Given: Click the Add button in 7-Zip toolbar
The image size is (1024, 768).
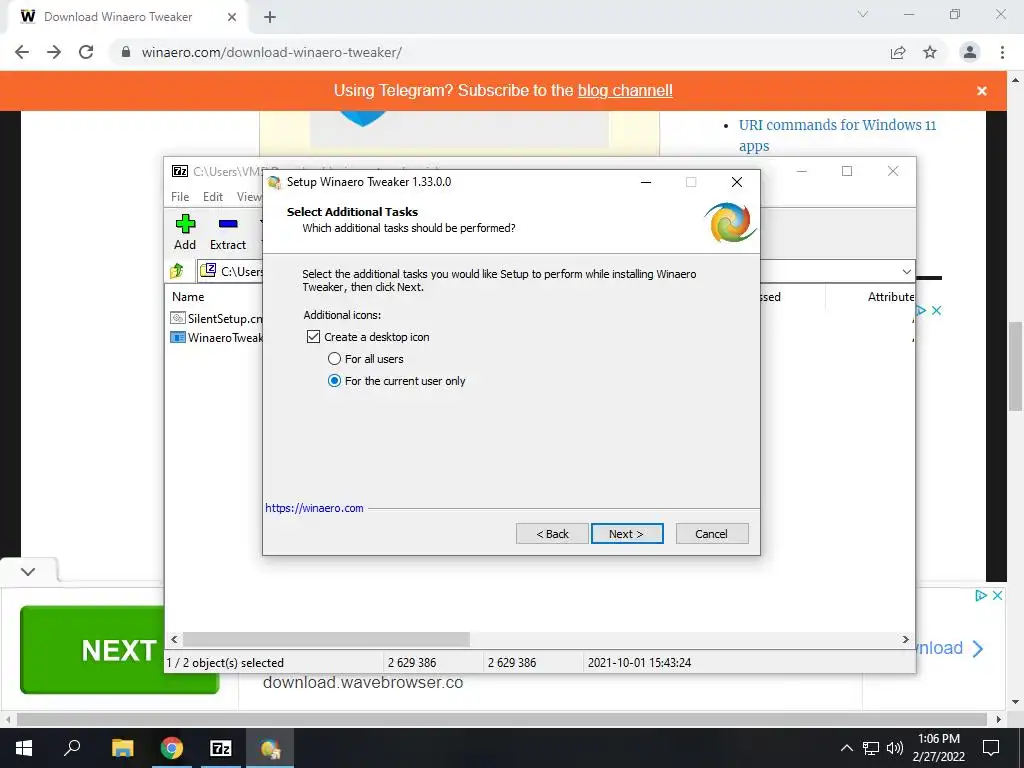Looking at the screenshot, I should click(185, 232).
